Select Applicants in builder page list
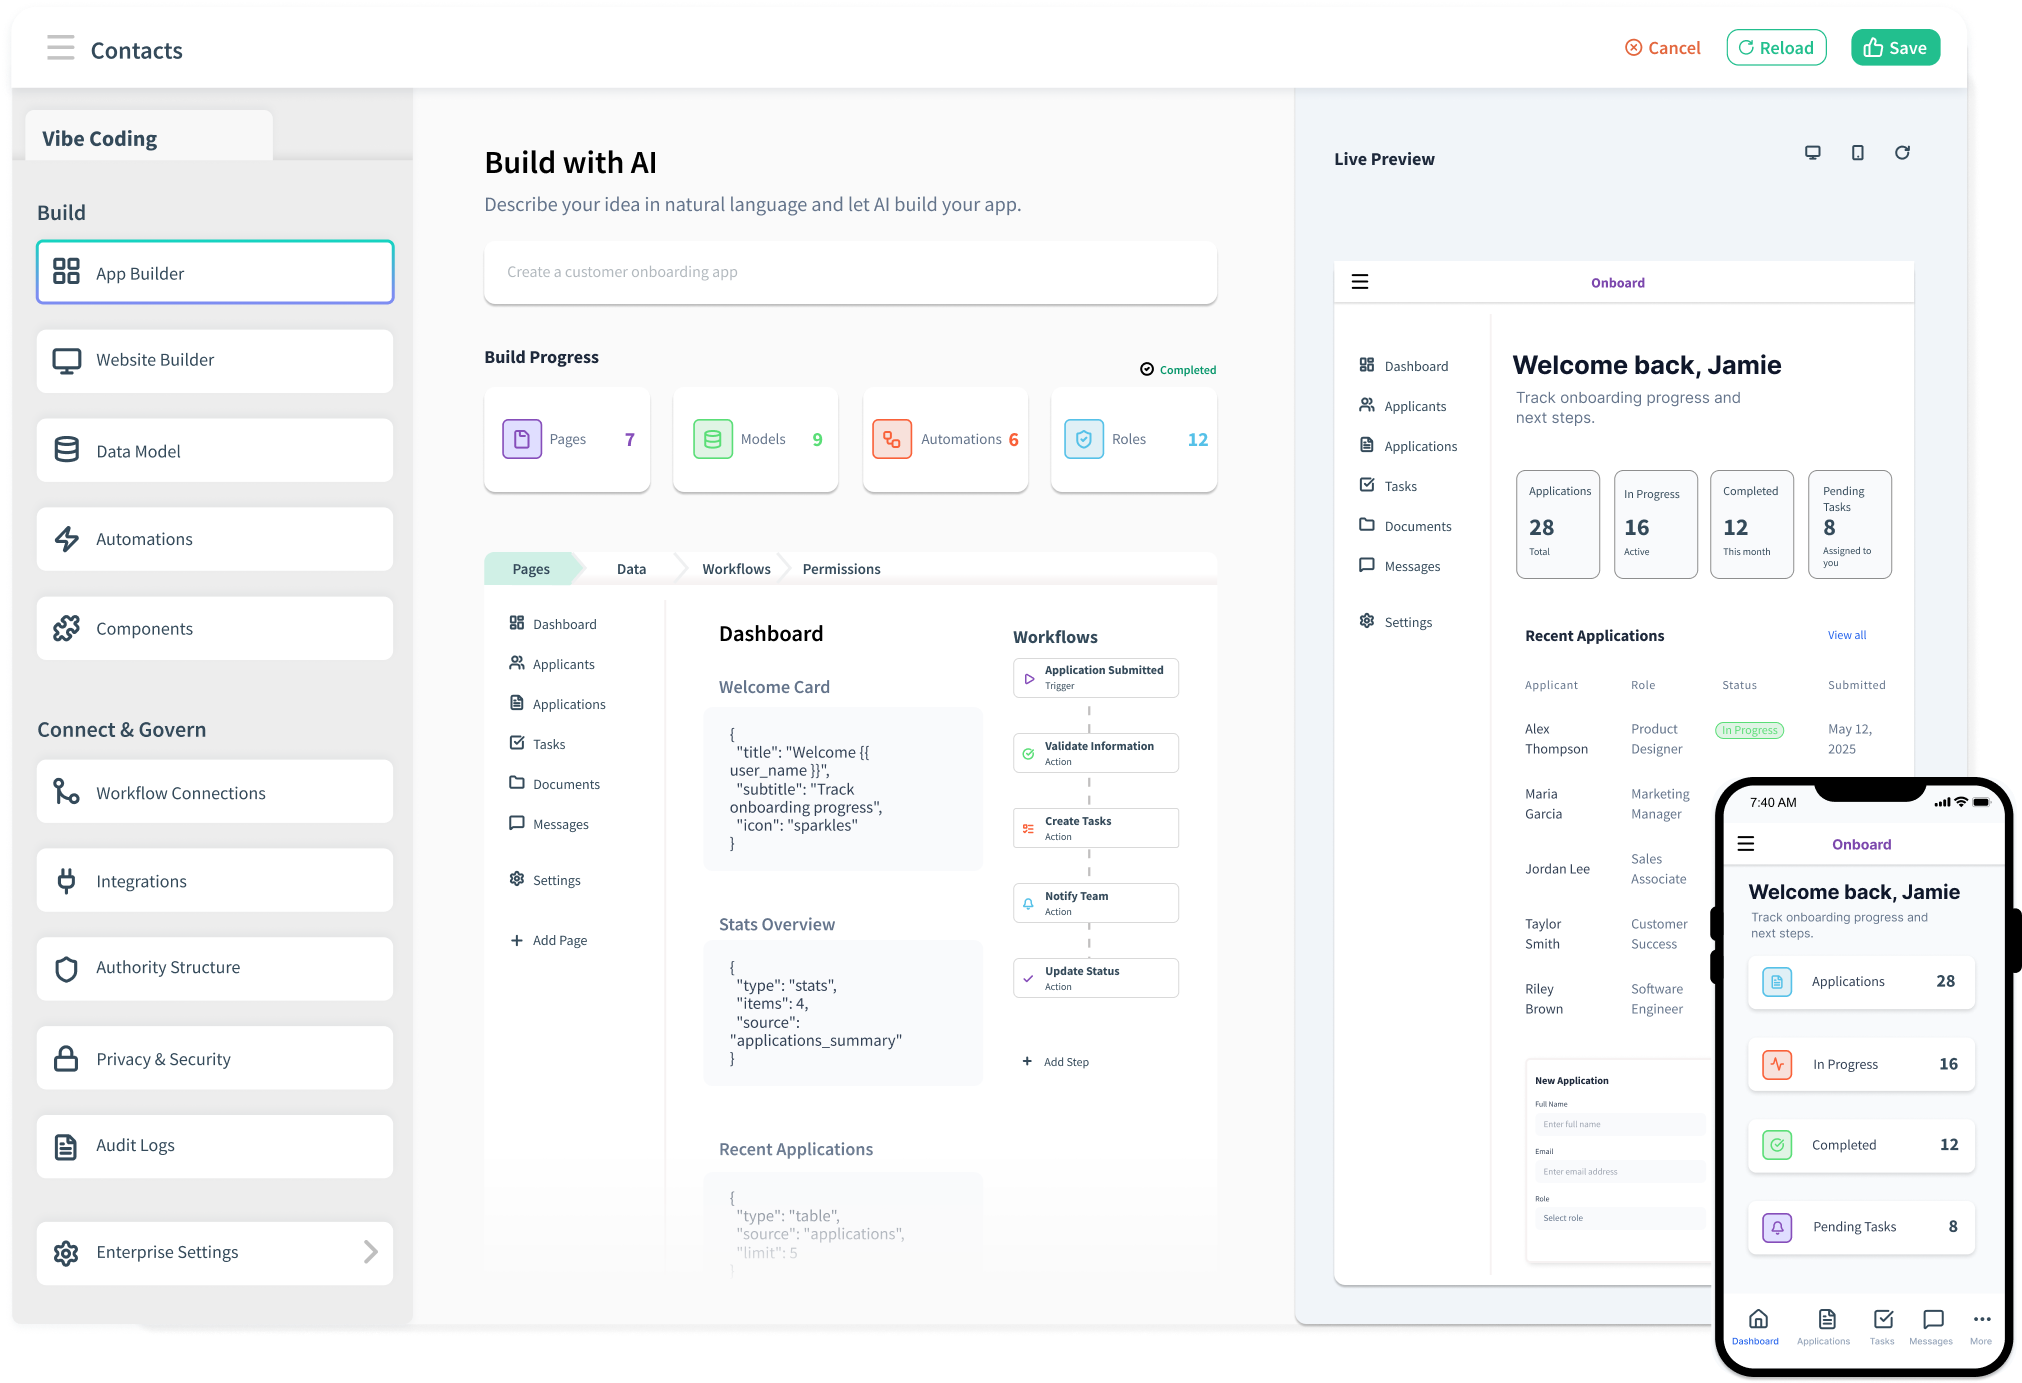Viewport: 2022px width, 1383px height. [x=552, y=664]
